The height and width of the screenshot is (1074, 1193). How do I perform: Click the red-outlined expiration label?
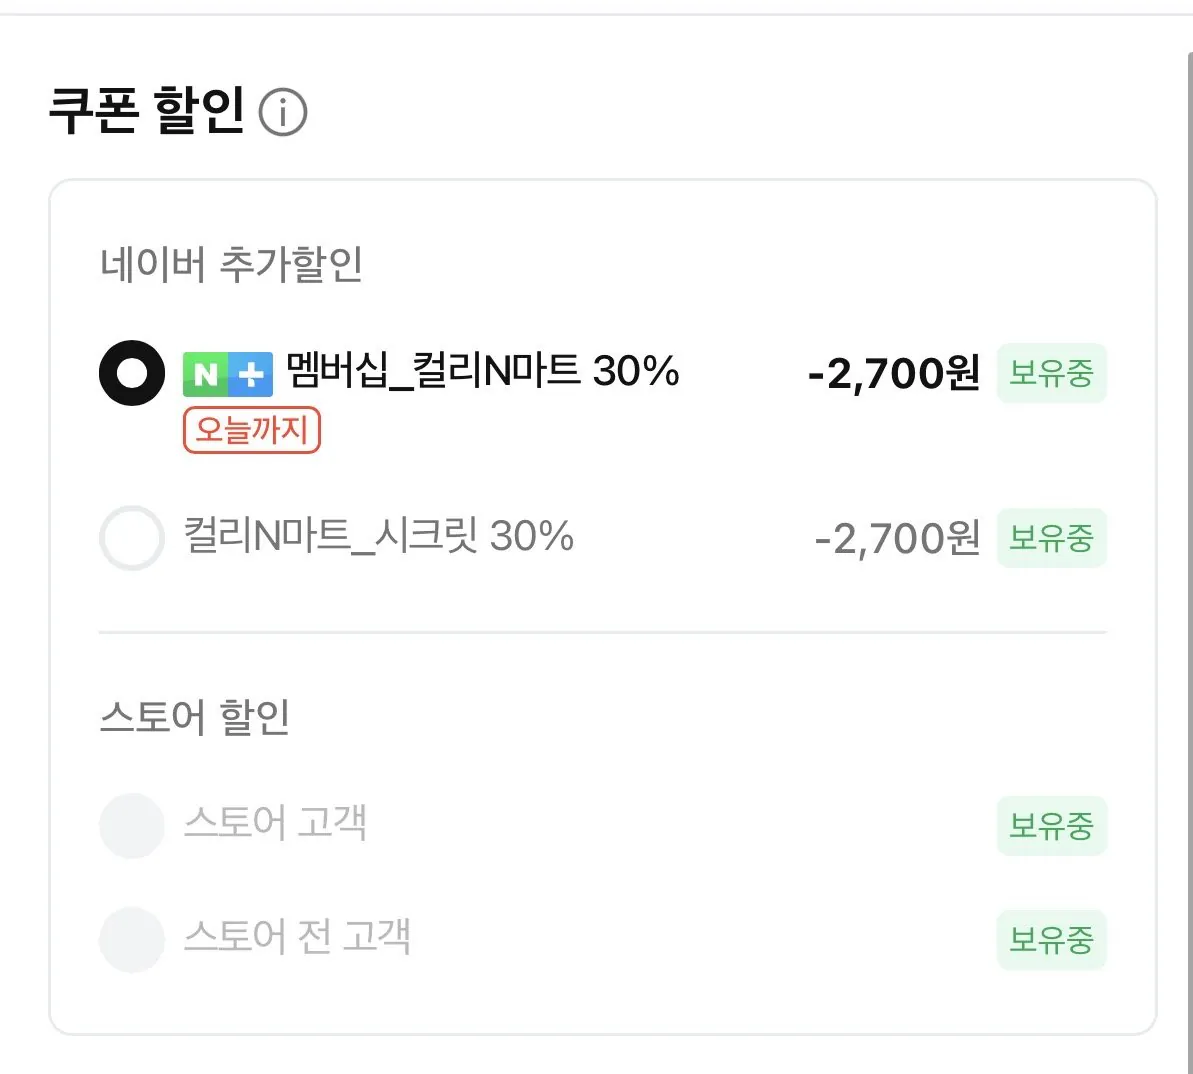coord(251,429)
